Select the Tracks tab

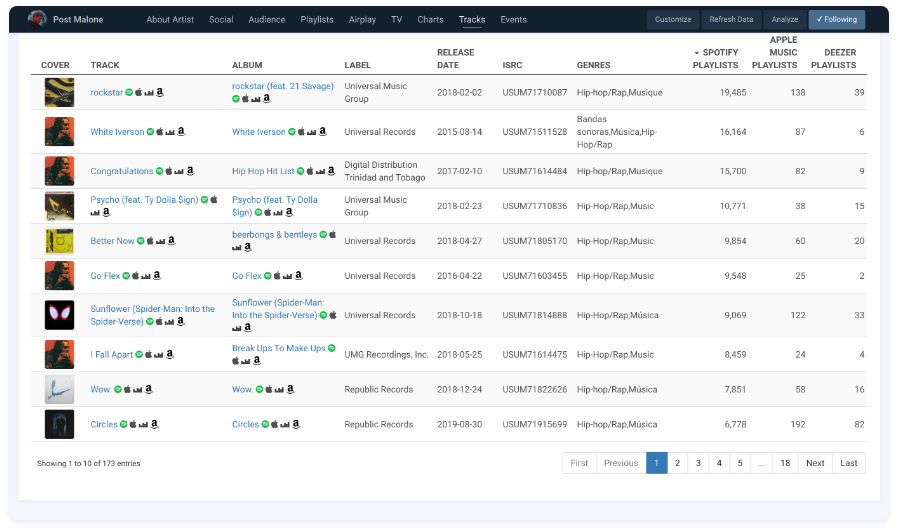click(472, 19)
